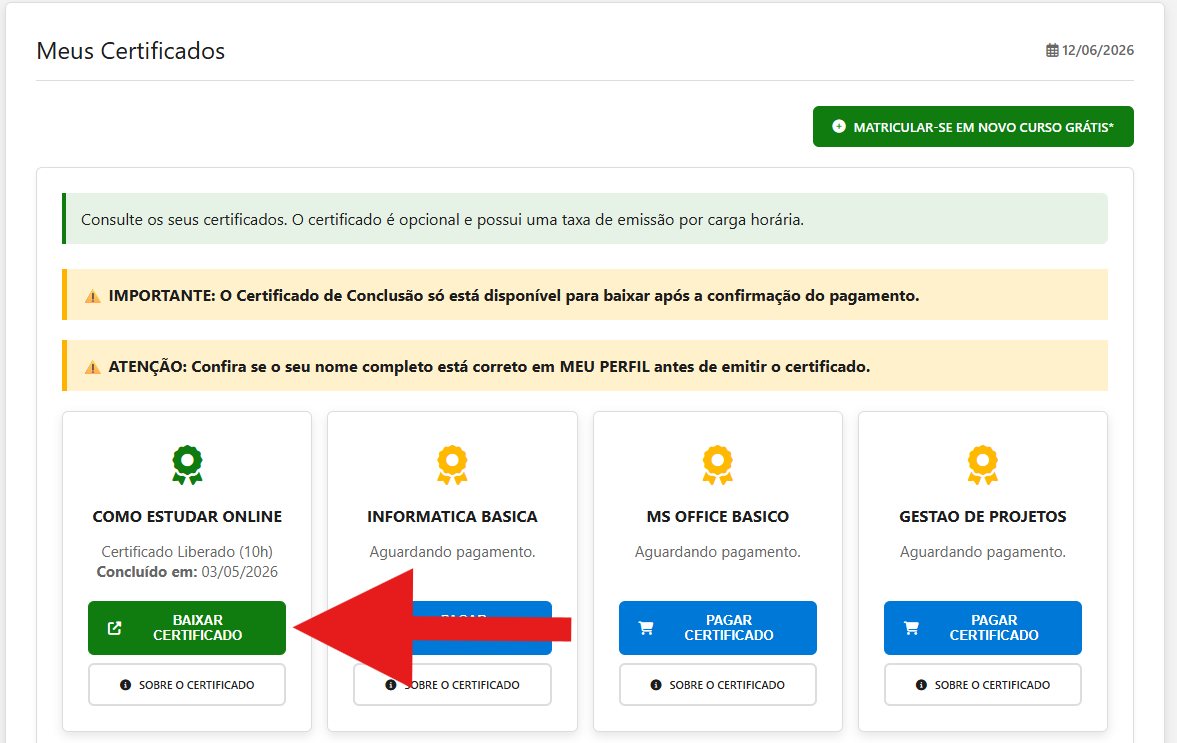1177x743 pixels.
Task: Click the yellow award ribbon for MS Office Basico
Action: click(718, 465)
